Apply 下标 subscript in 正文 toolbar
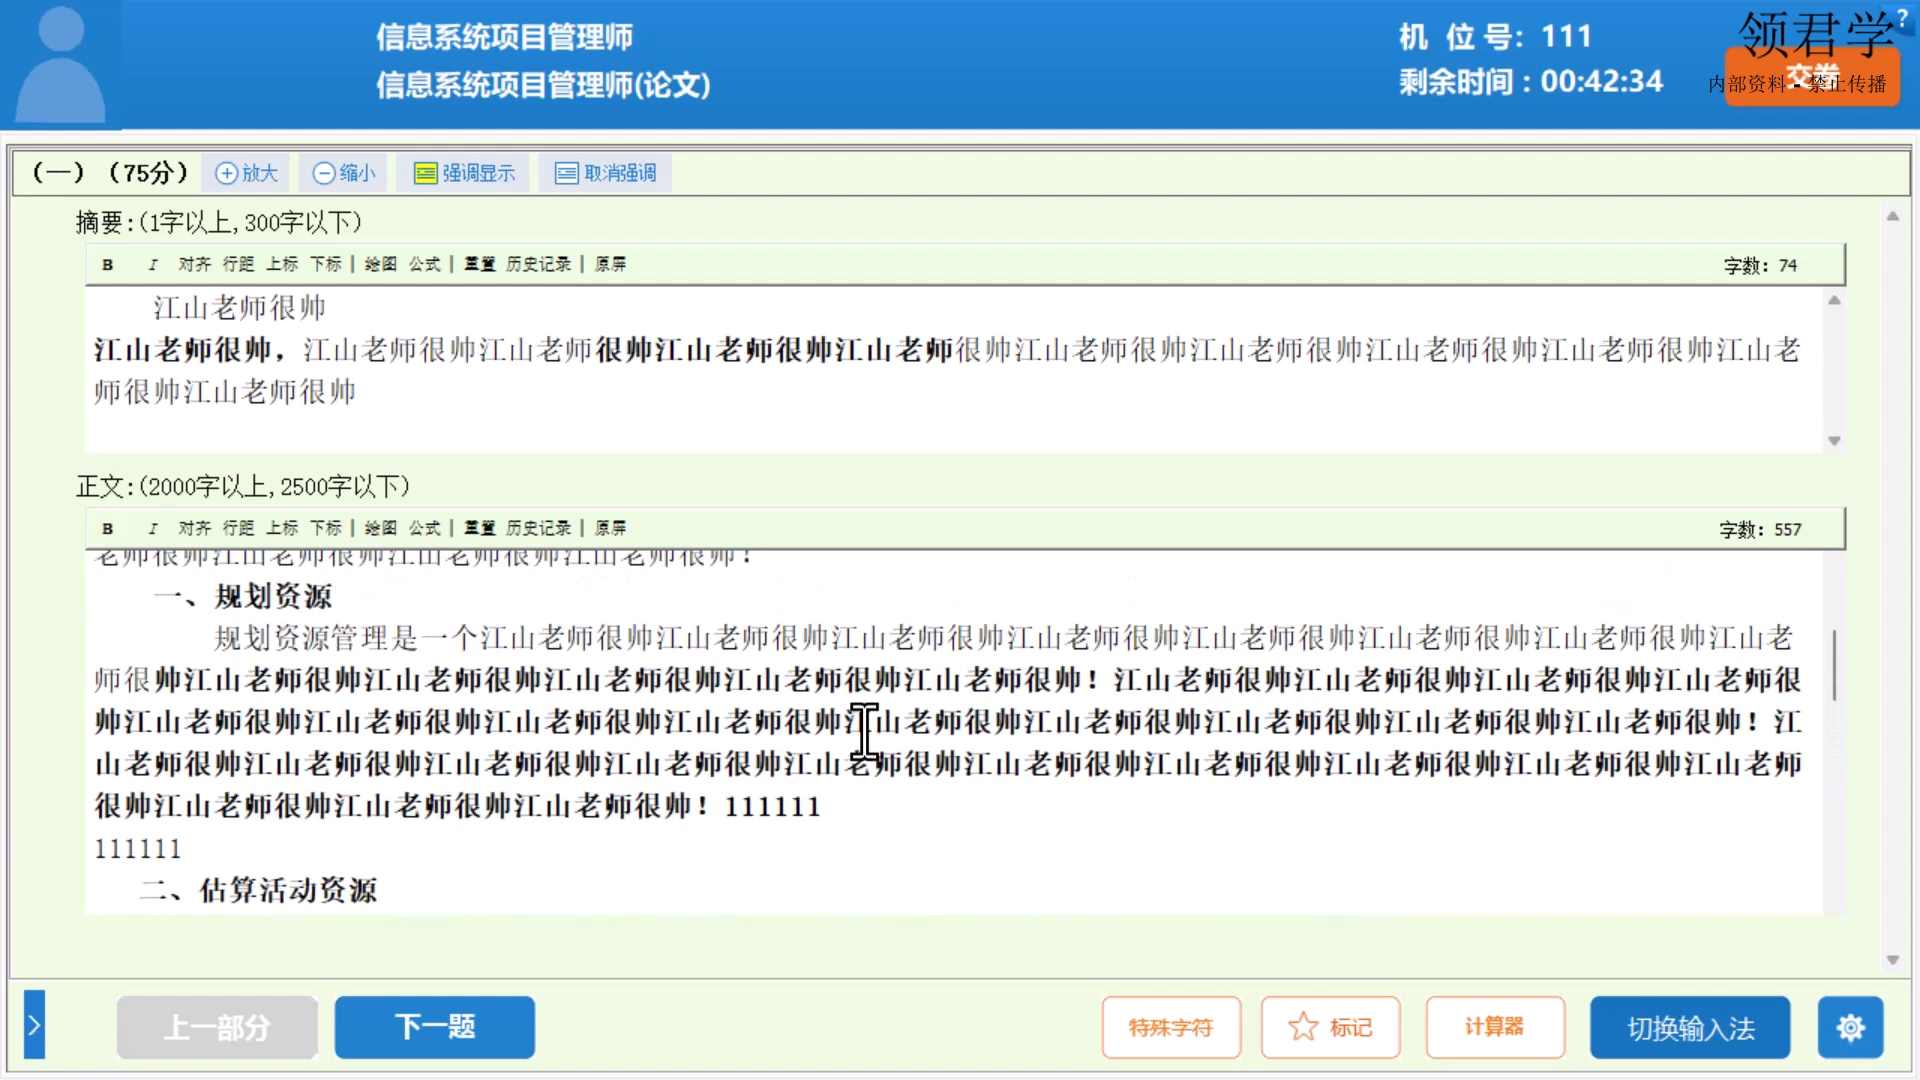This screenshot has width=1920, height=1080. tap(326, 528)
